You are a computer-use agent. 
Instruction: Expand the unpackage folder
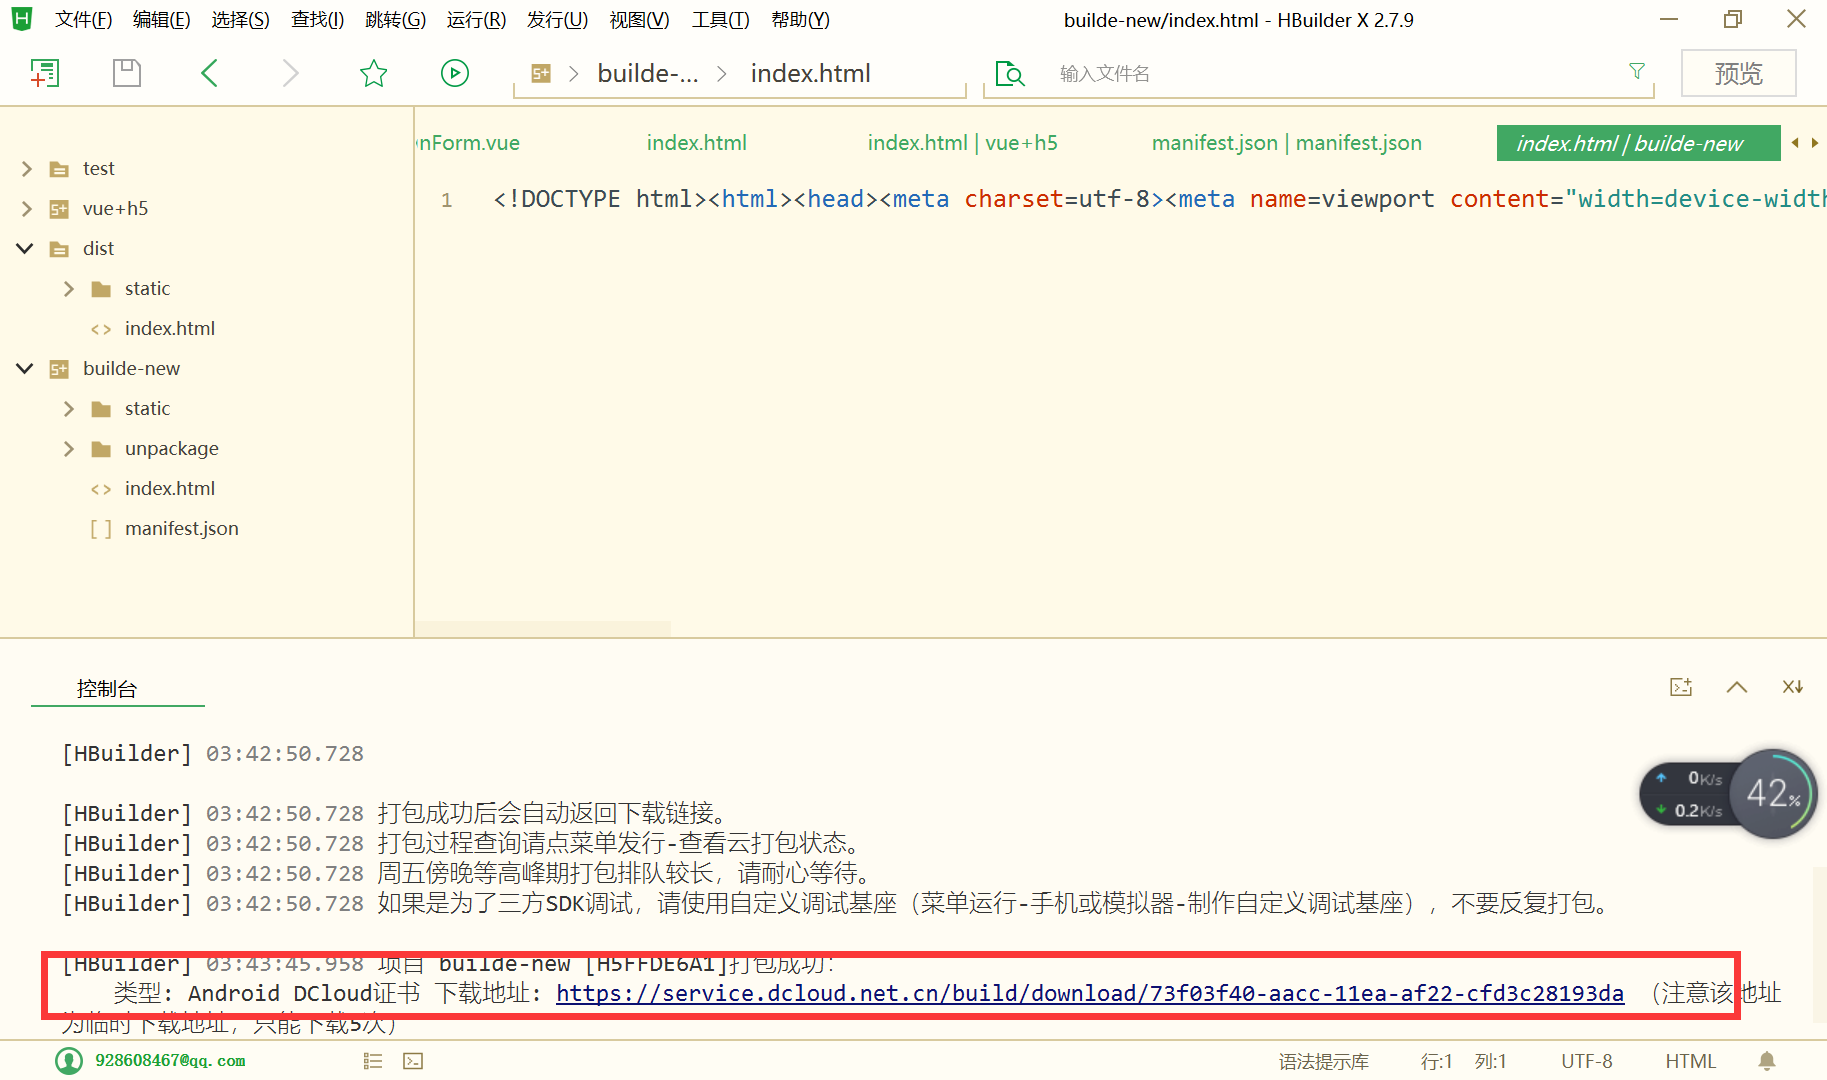point(69,449)
